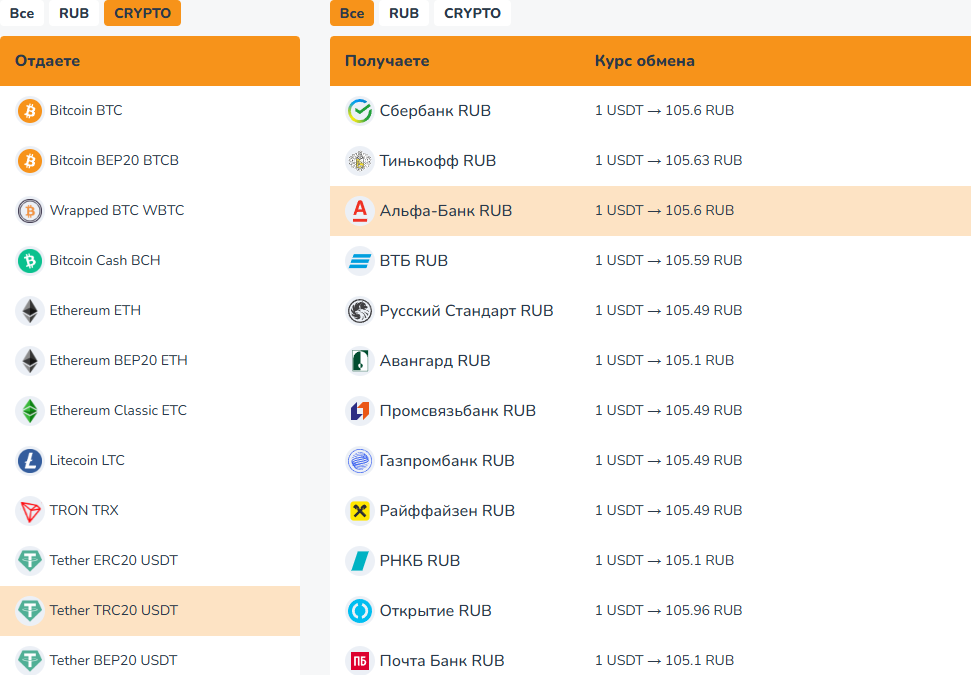Click the Ethereum ETH diamond icon
The height and width of the screenshot is (675, 971).
30,311
